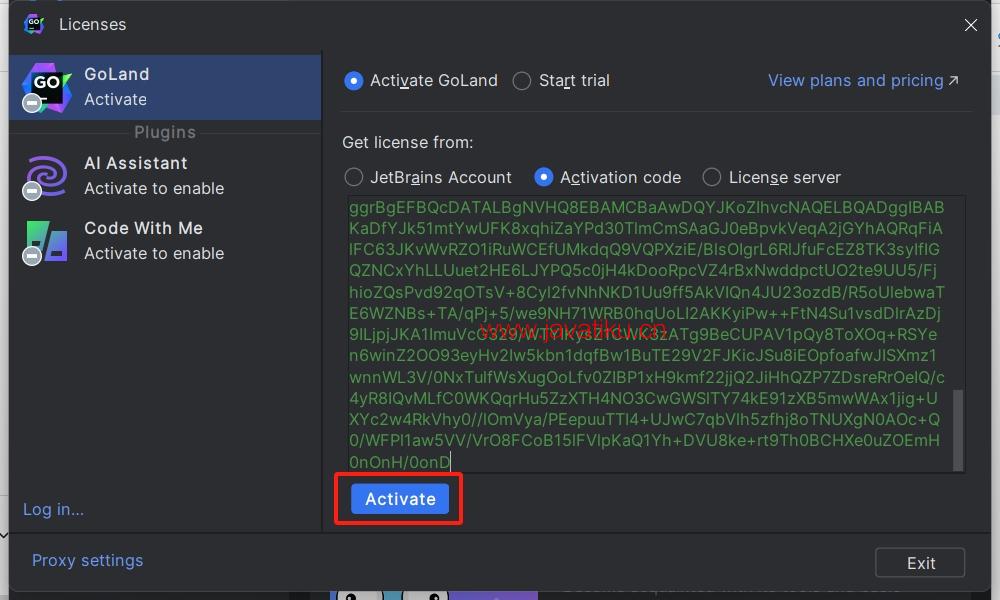Viewport: 1000px width, 600px height.
Task: Click the minus badge on AI Assistant icon
Action: click(x=32, y=191)
